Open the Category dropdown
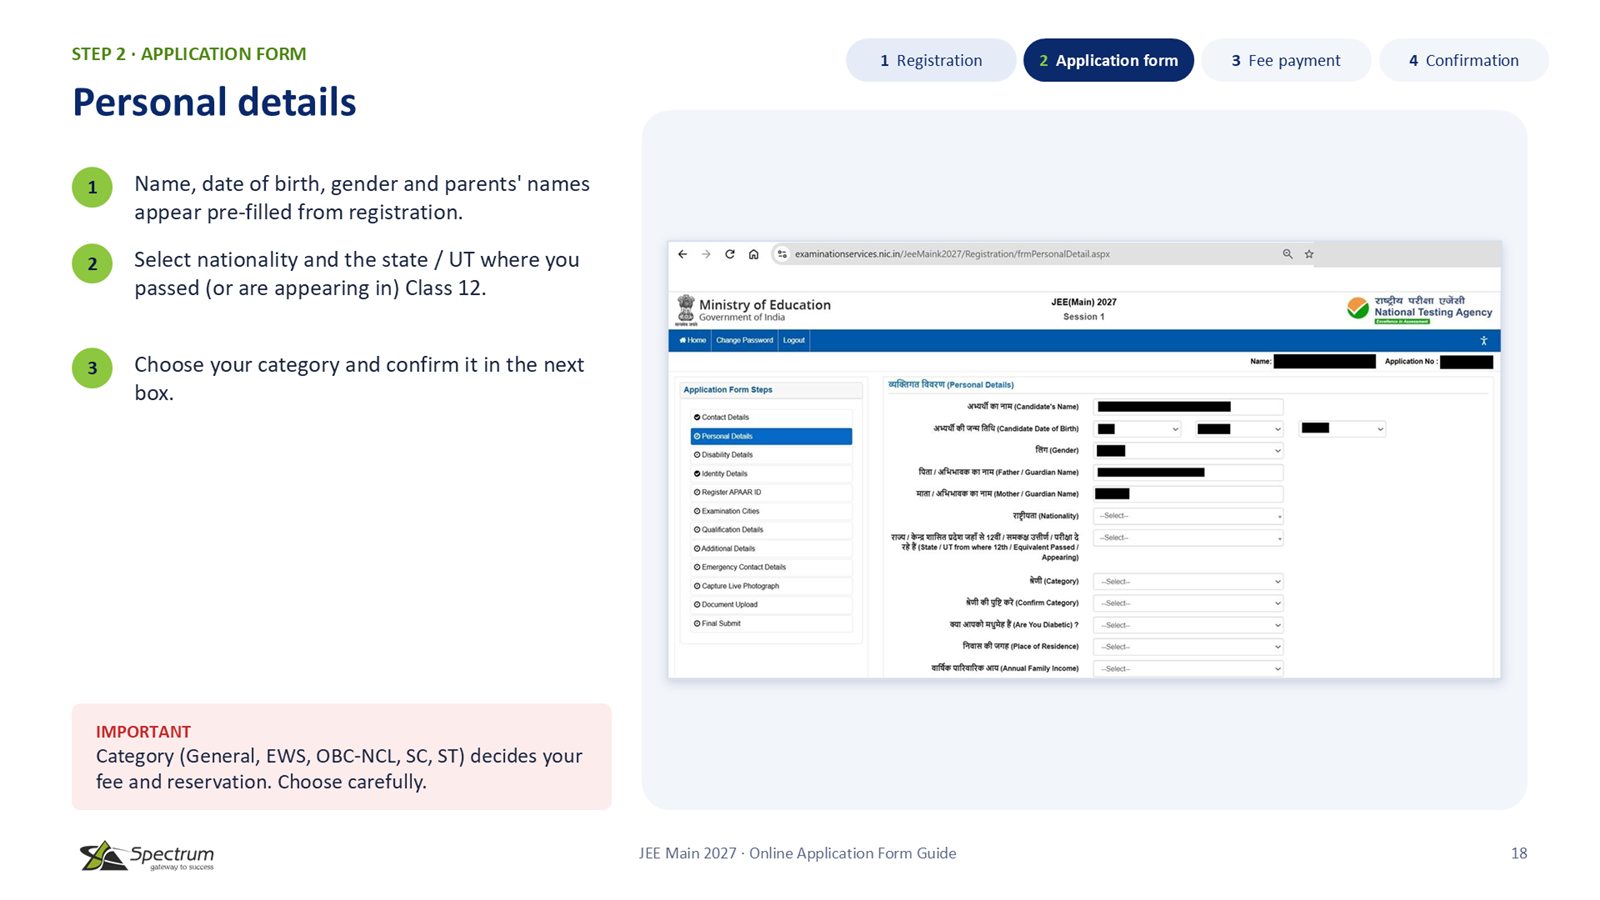 tap(1188, 581)
